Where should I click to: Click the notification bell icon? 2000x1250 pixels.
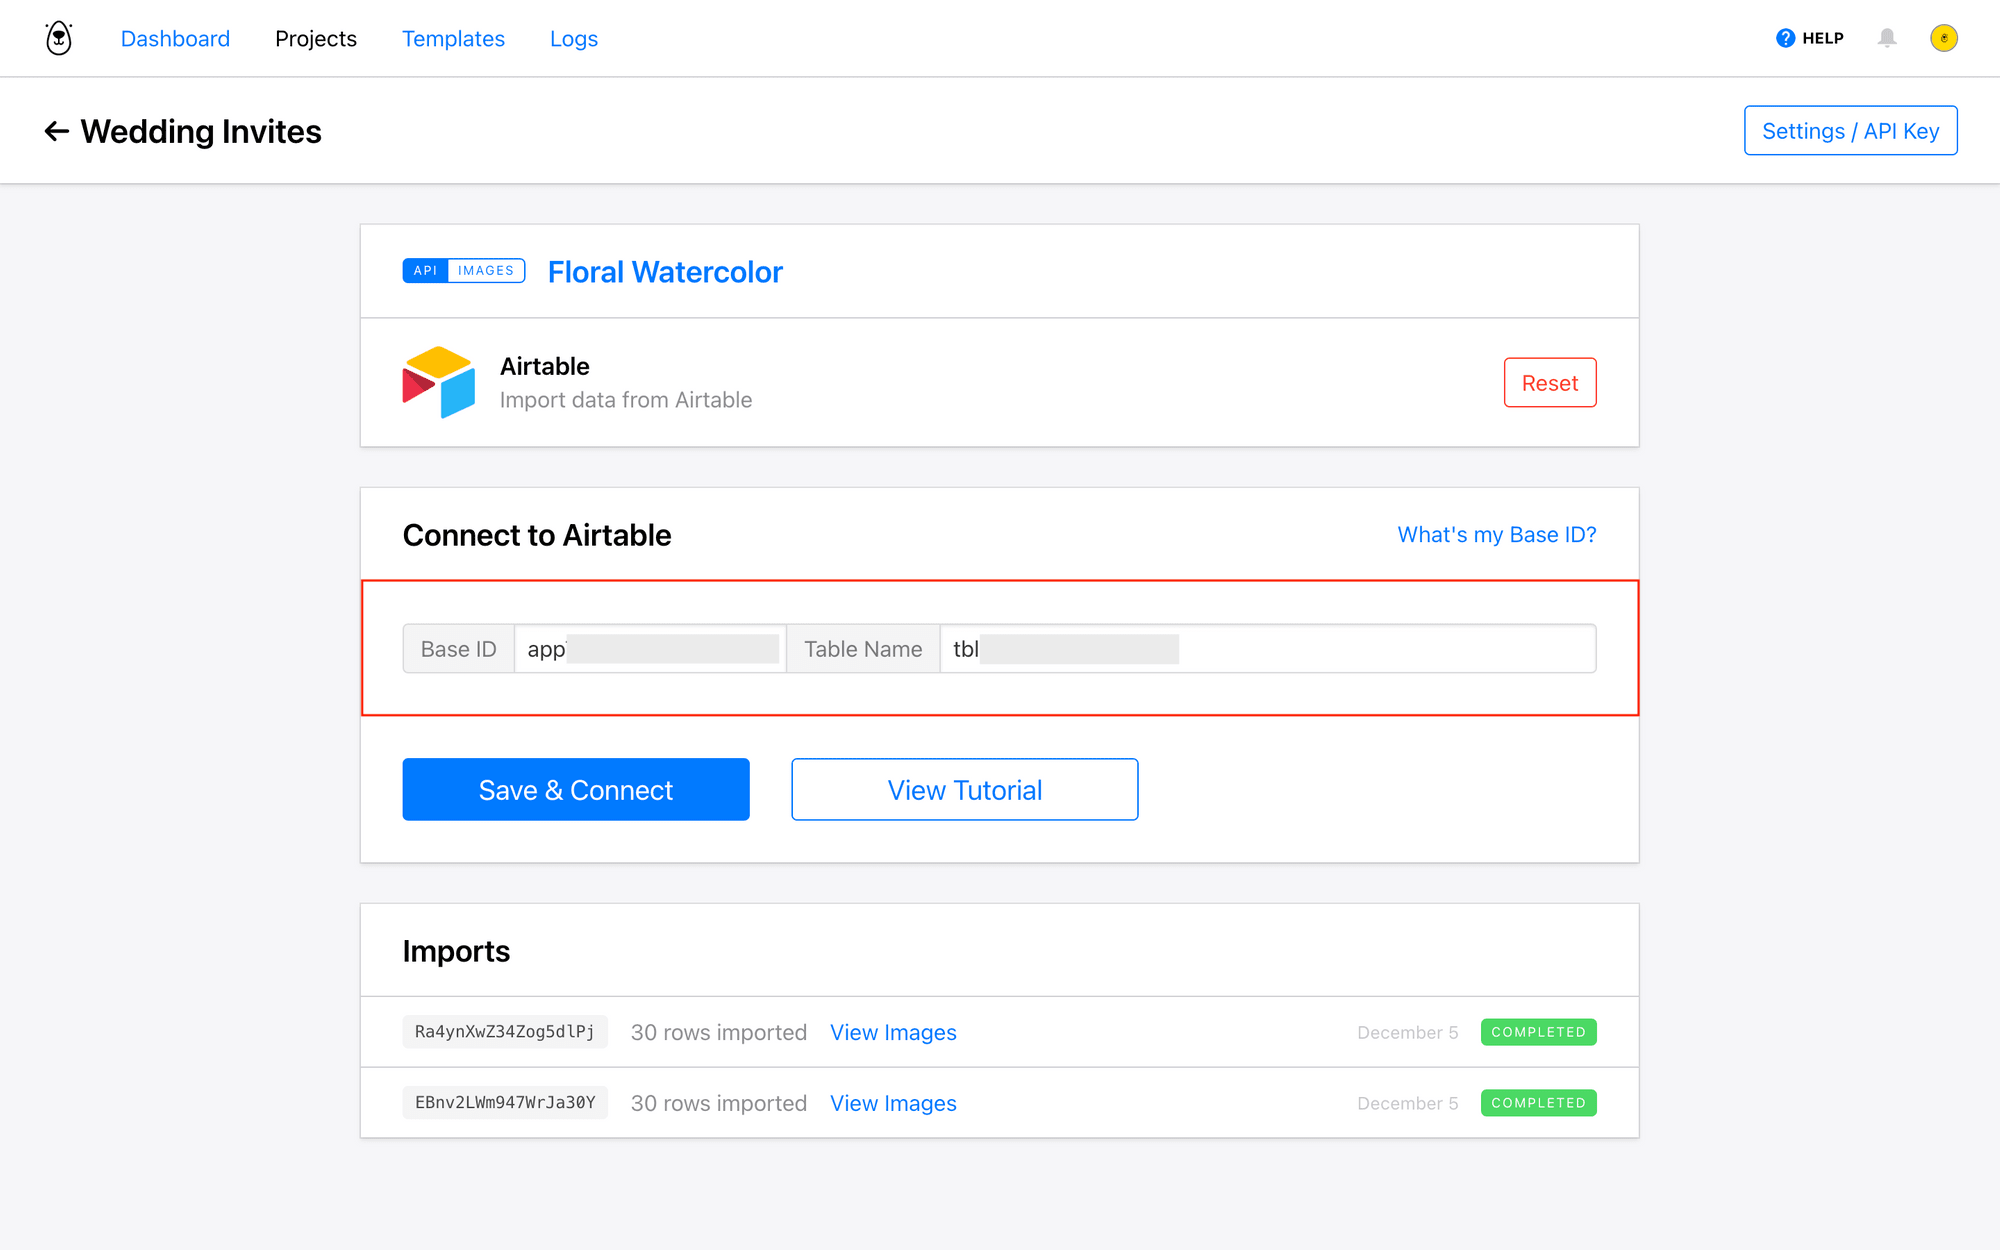click(1888, 38)
